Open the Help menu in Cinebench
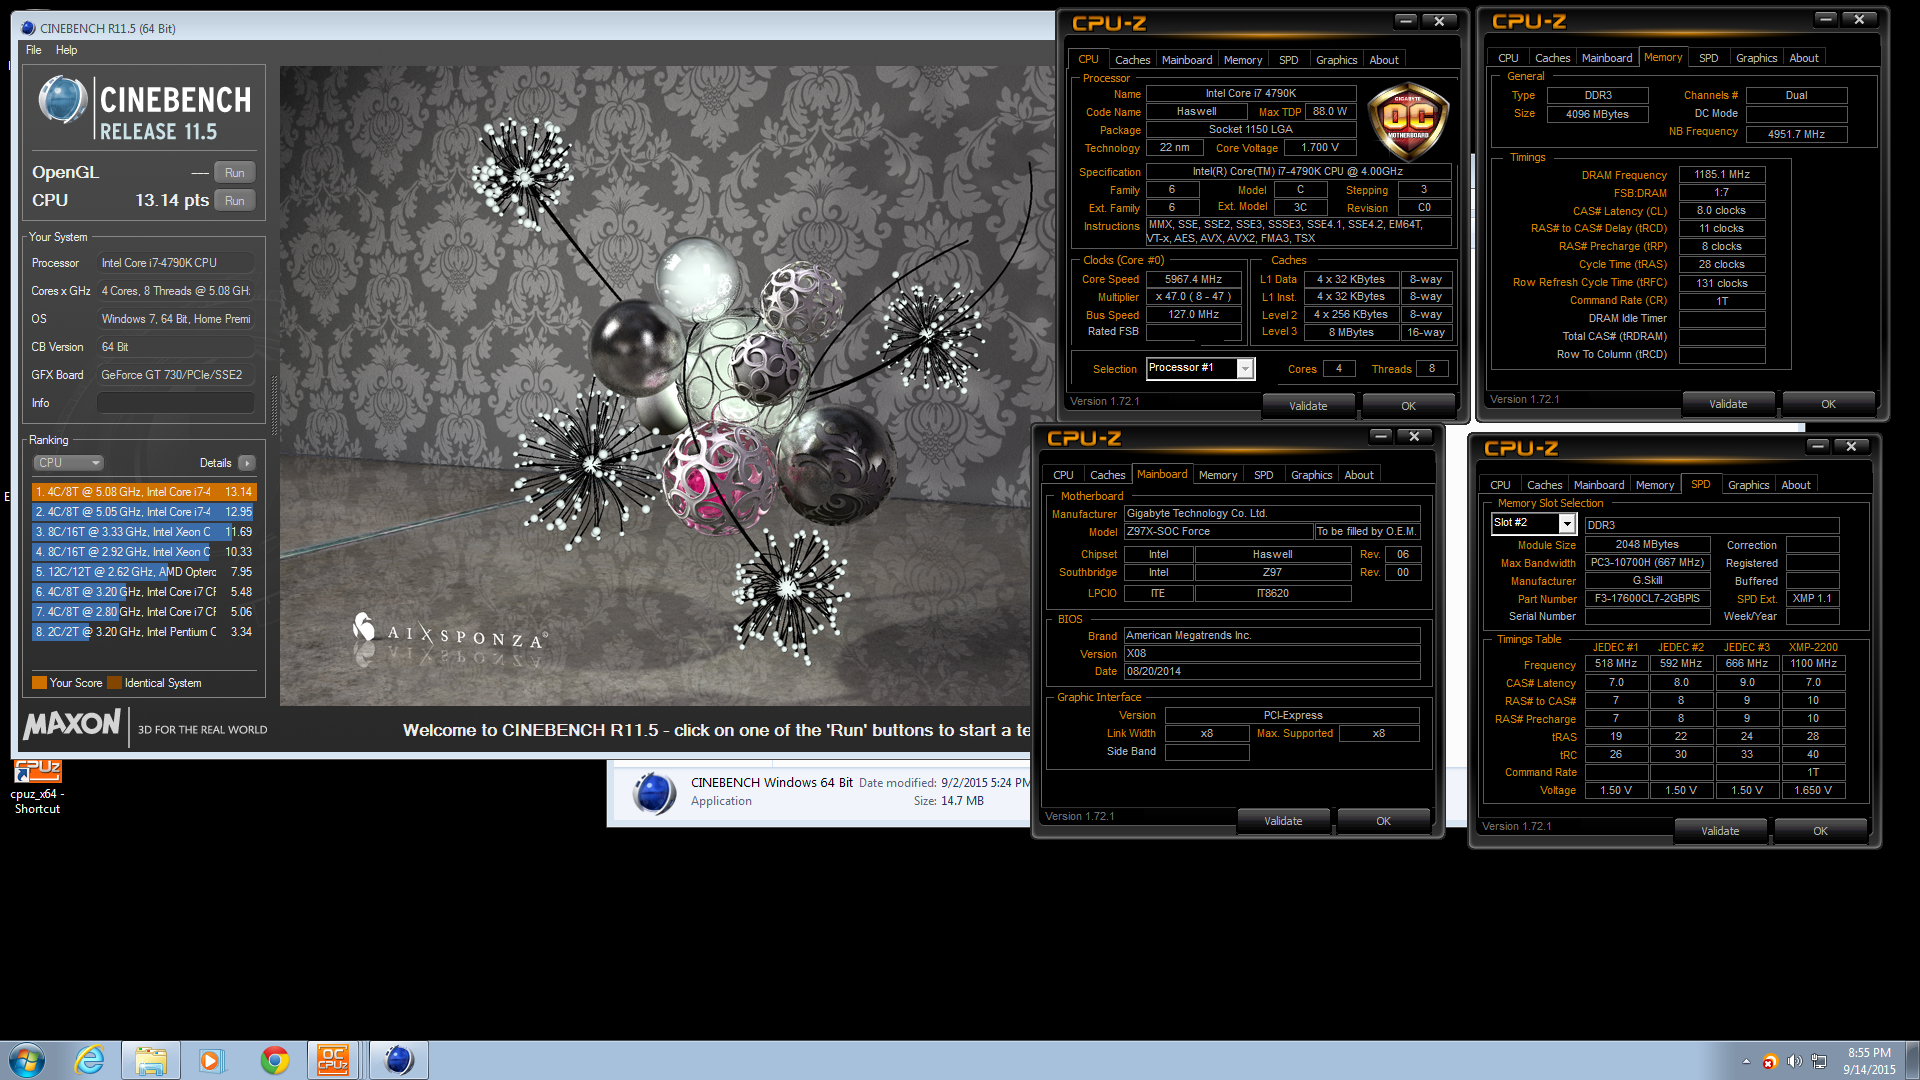 [x=66, y=50]
